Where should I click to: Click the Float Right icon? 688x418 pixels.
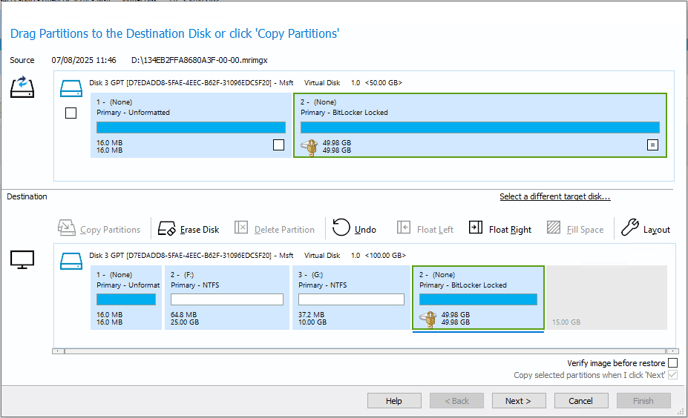pos(476,227)
